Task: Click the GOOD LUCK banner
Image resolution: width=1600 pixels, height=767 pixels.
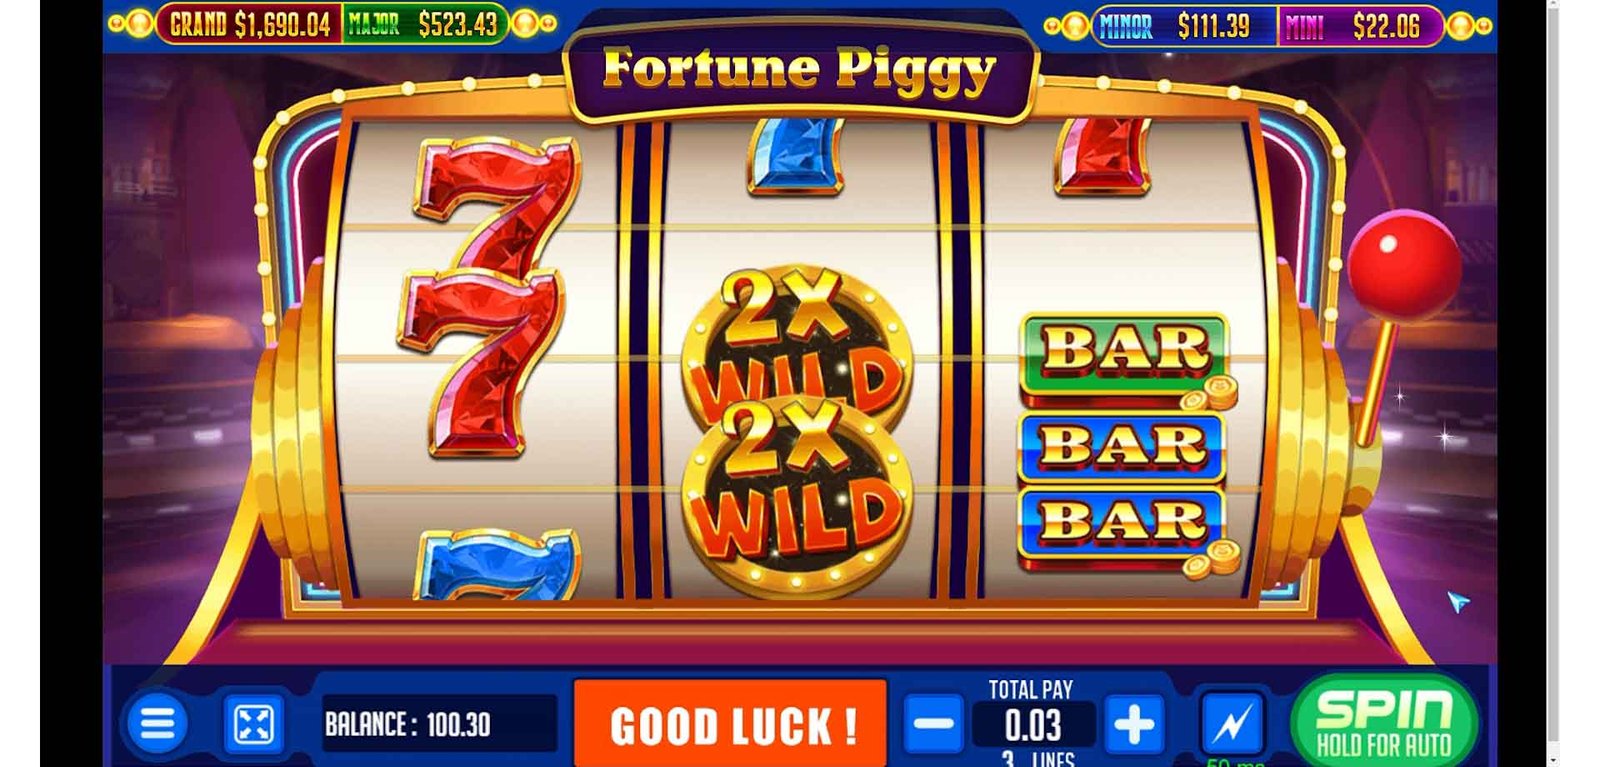Action: click(x=730, y=724)
